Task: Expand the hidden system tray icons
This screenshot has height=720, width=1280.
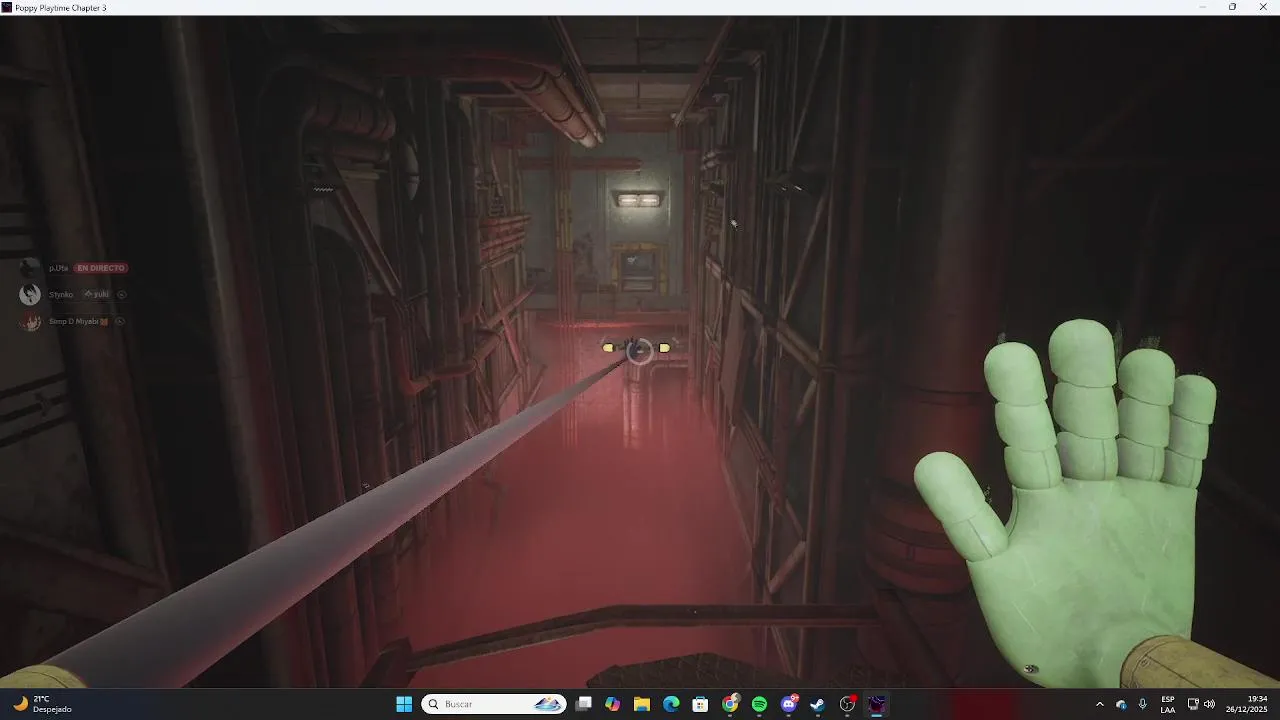Action: tap(1100, 704)
